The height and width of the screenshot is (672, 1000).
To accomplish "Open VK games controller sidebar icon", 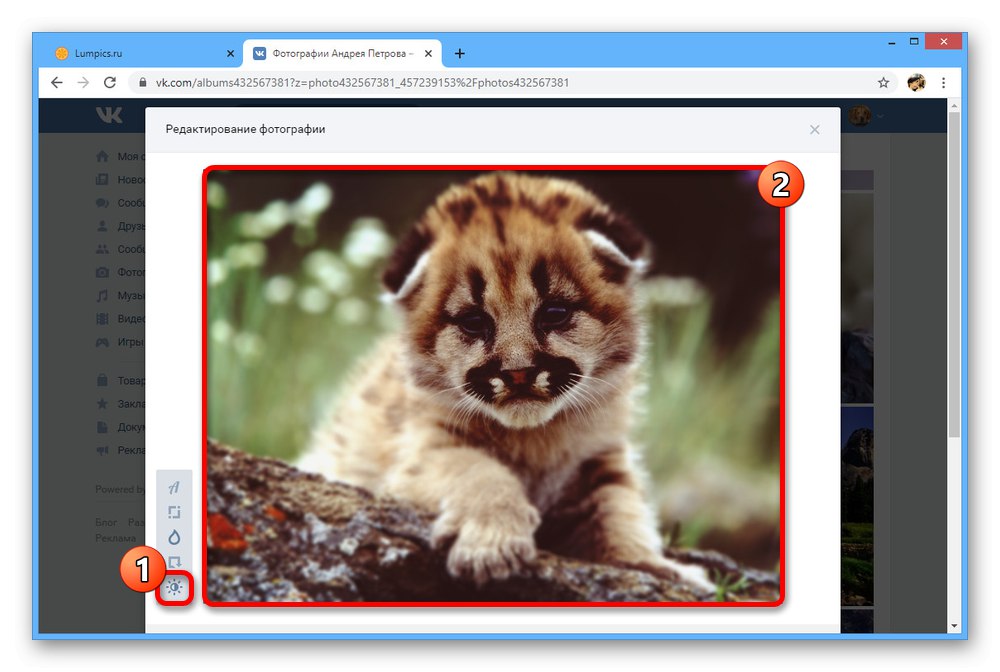I will point(102,342).
